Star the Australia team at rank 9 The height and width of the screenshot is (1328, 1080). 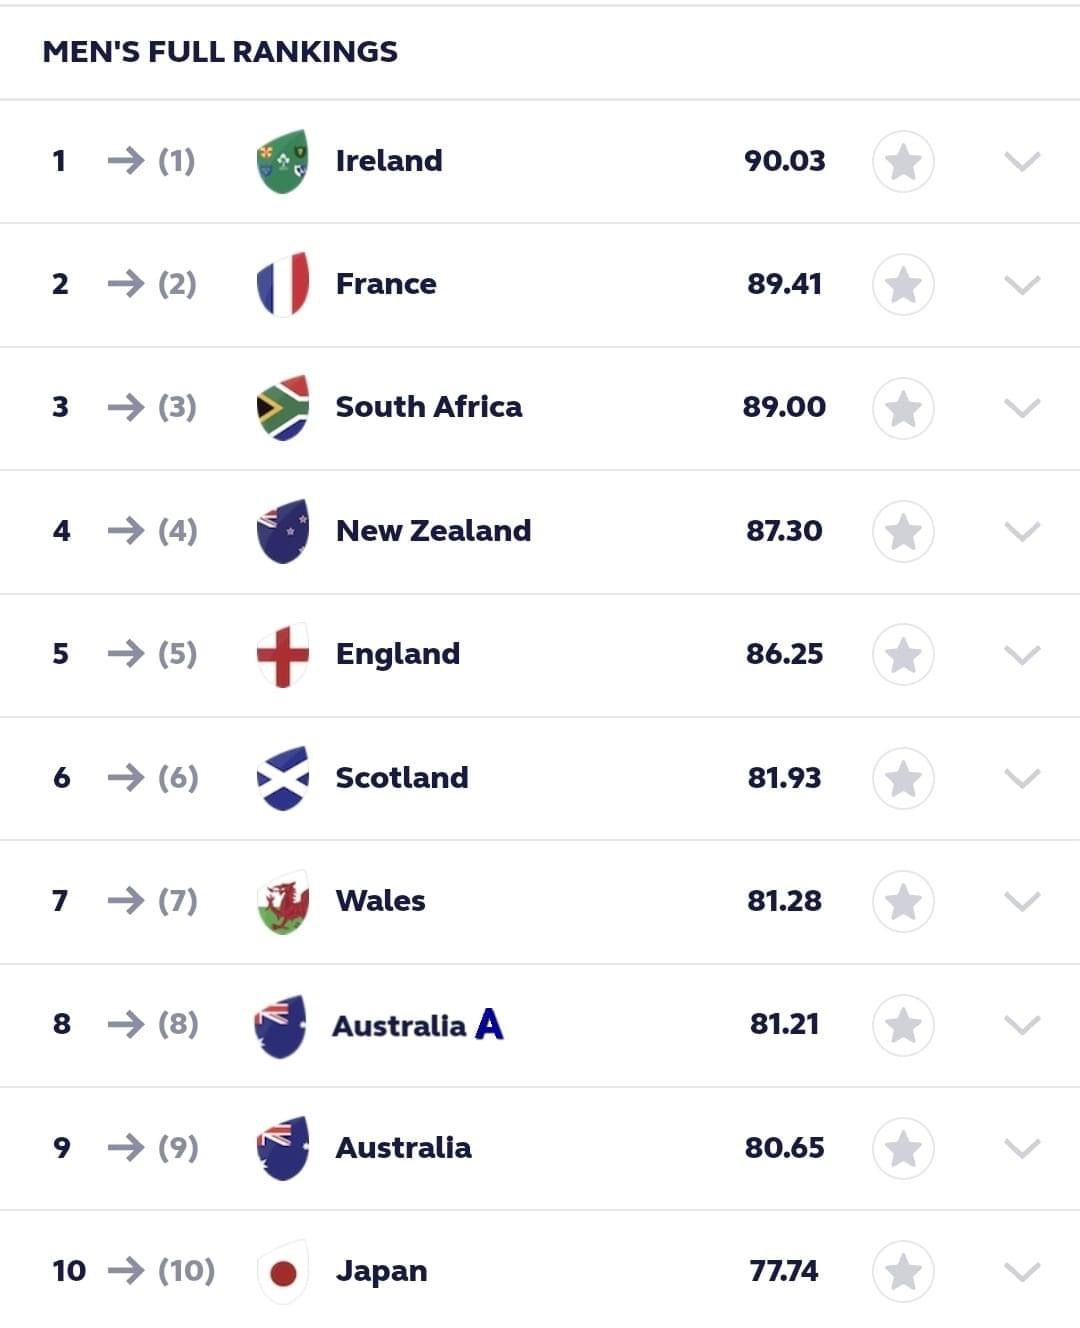pyautogui.click(x=903, y=1149)
